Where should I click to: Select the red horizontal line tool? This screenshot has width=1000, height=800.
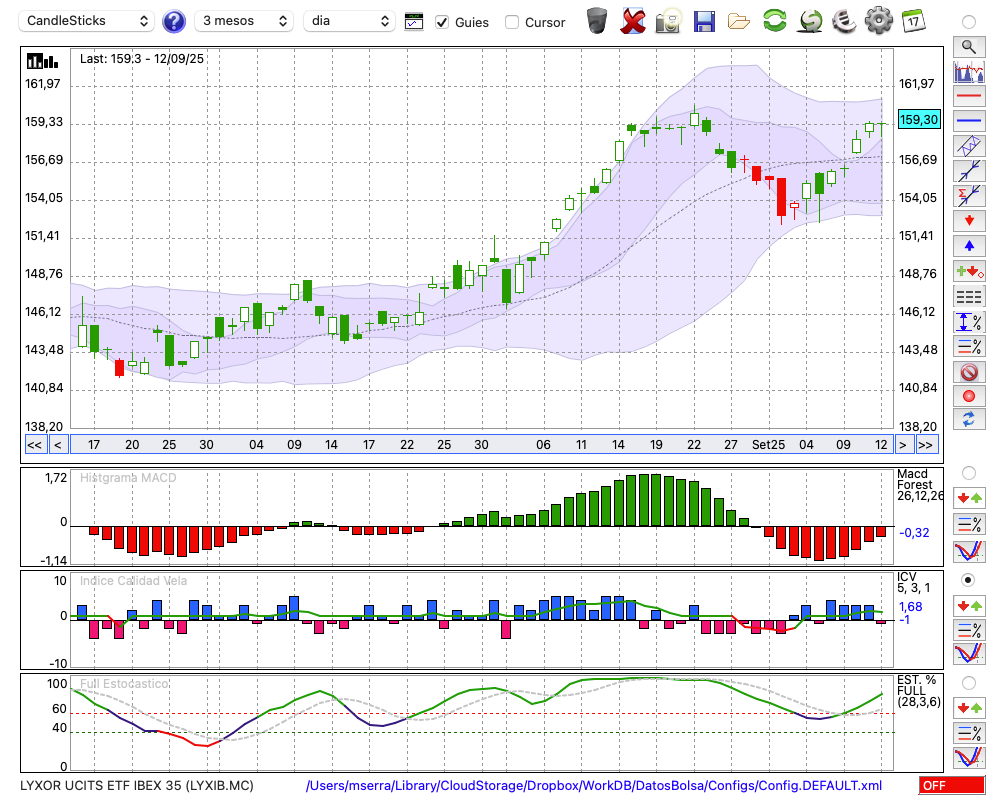click(969, 96)
